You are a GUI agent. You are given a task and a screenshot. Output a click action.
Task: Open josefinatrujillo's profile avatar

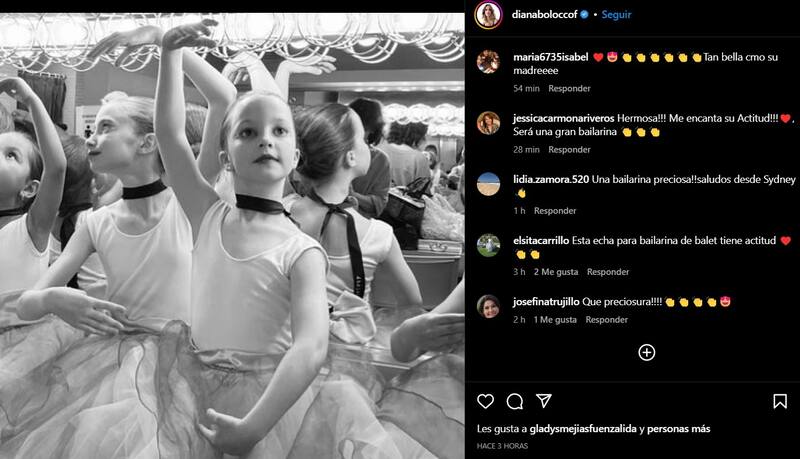point(488,307)
